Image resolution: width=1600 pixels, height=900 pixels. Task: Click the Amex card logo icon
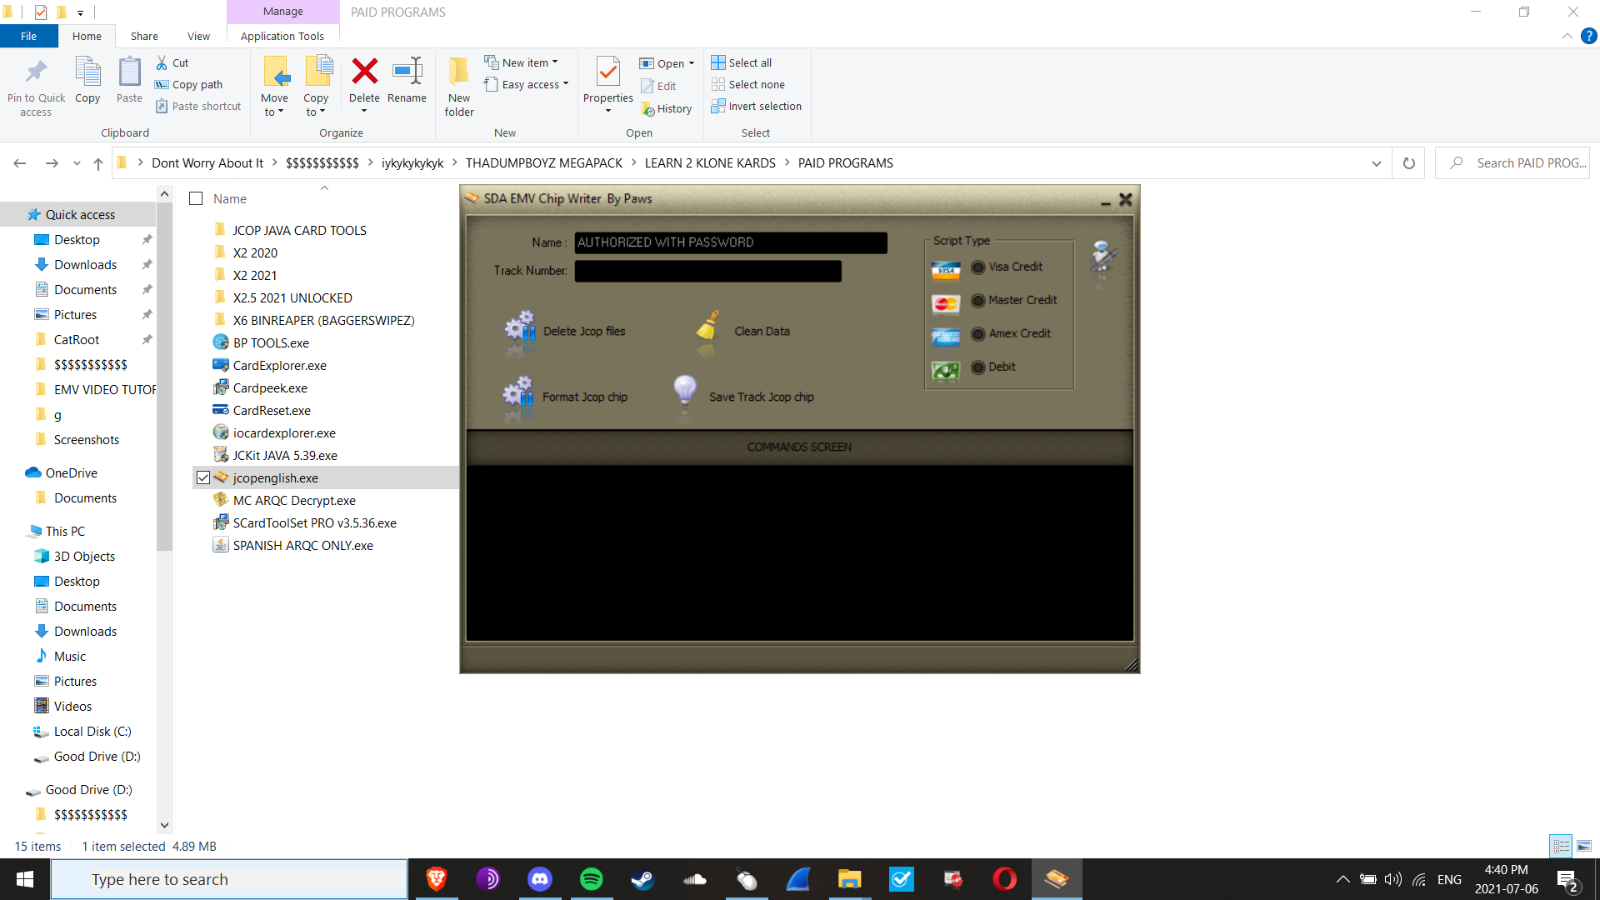tap(946, 336)
